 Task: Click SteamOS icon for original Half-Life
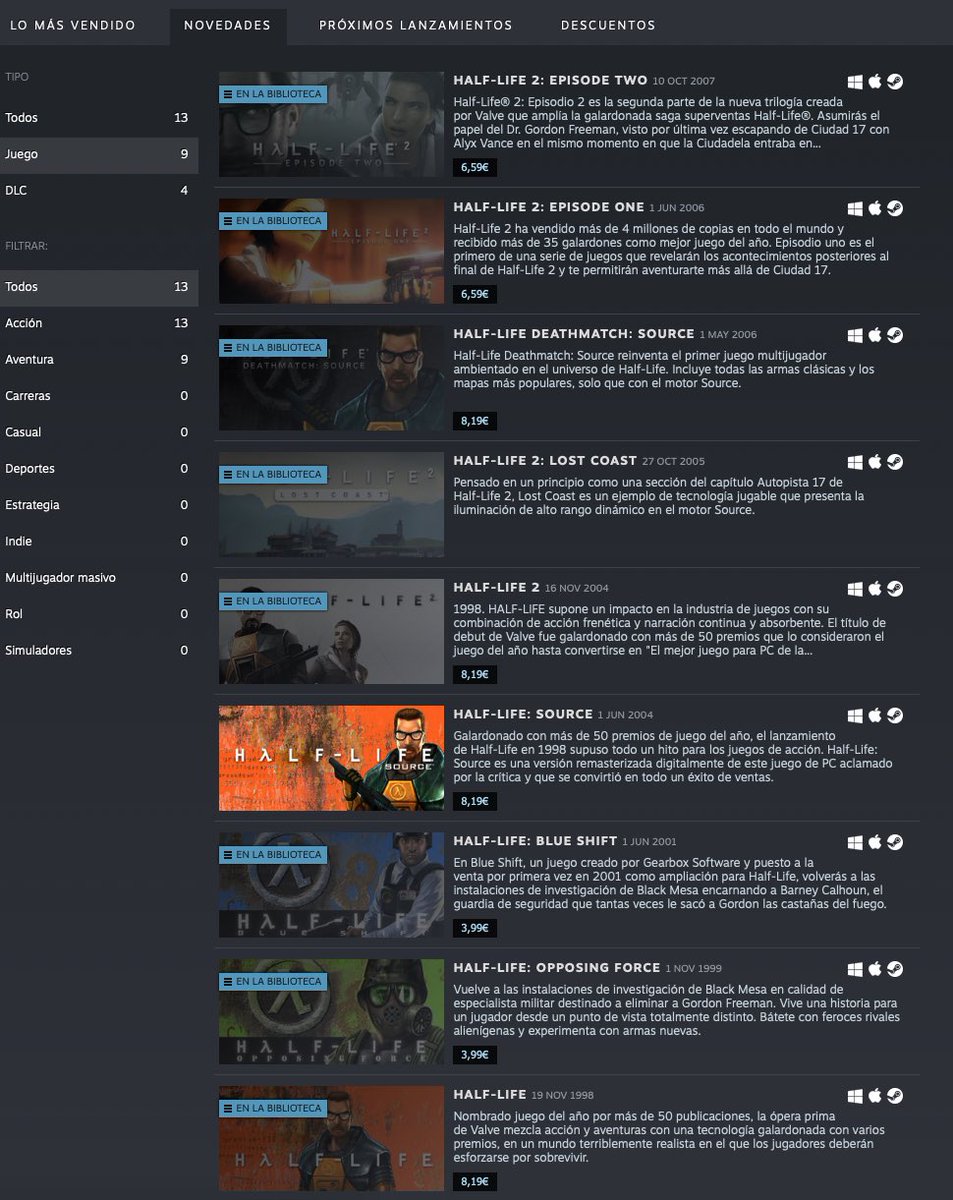[895, 1096]
